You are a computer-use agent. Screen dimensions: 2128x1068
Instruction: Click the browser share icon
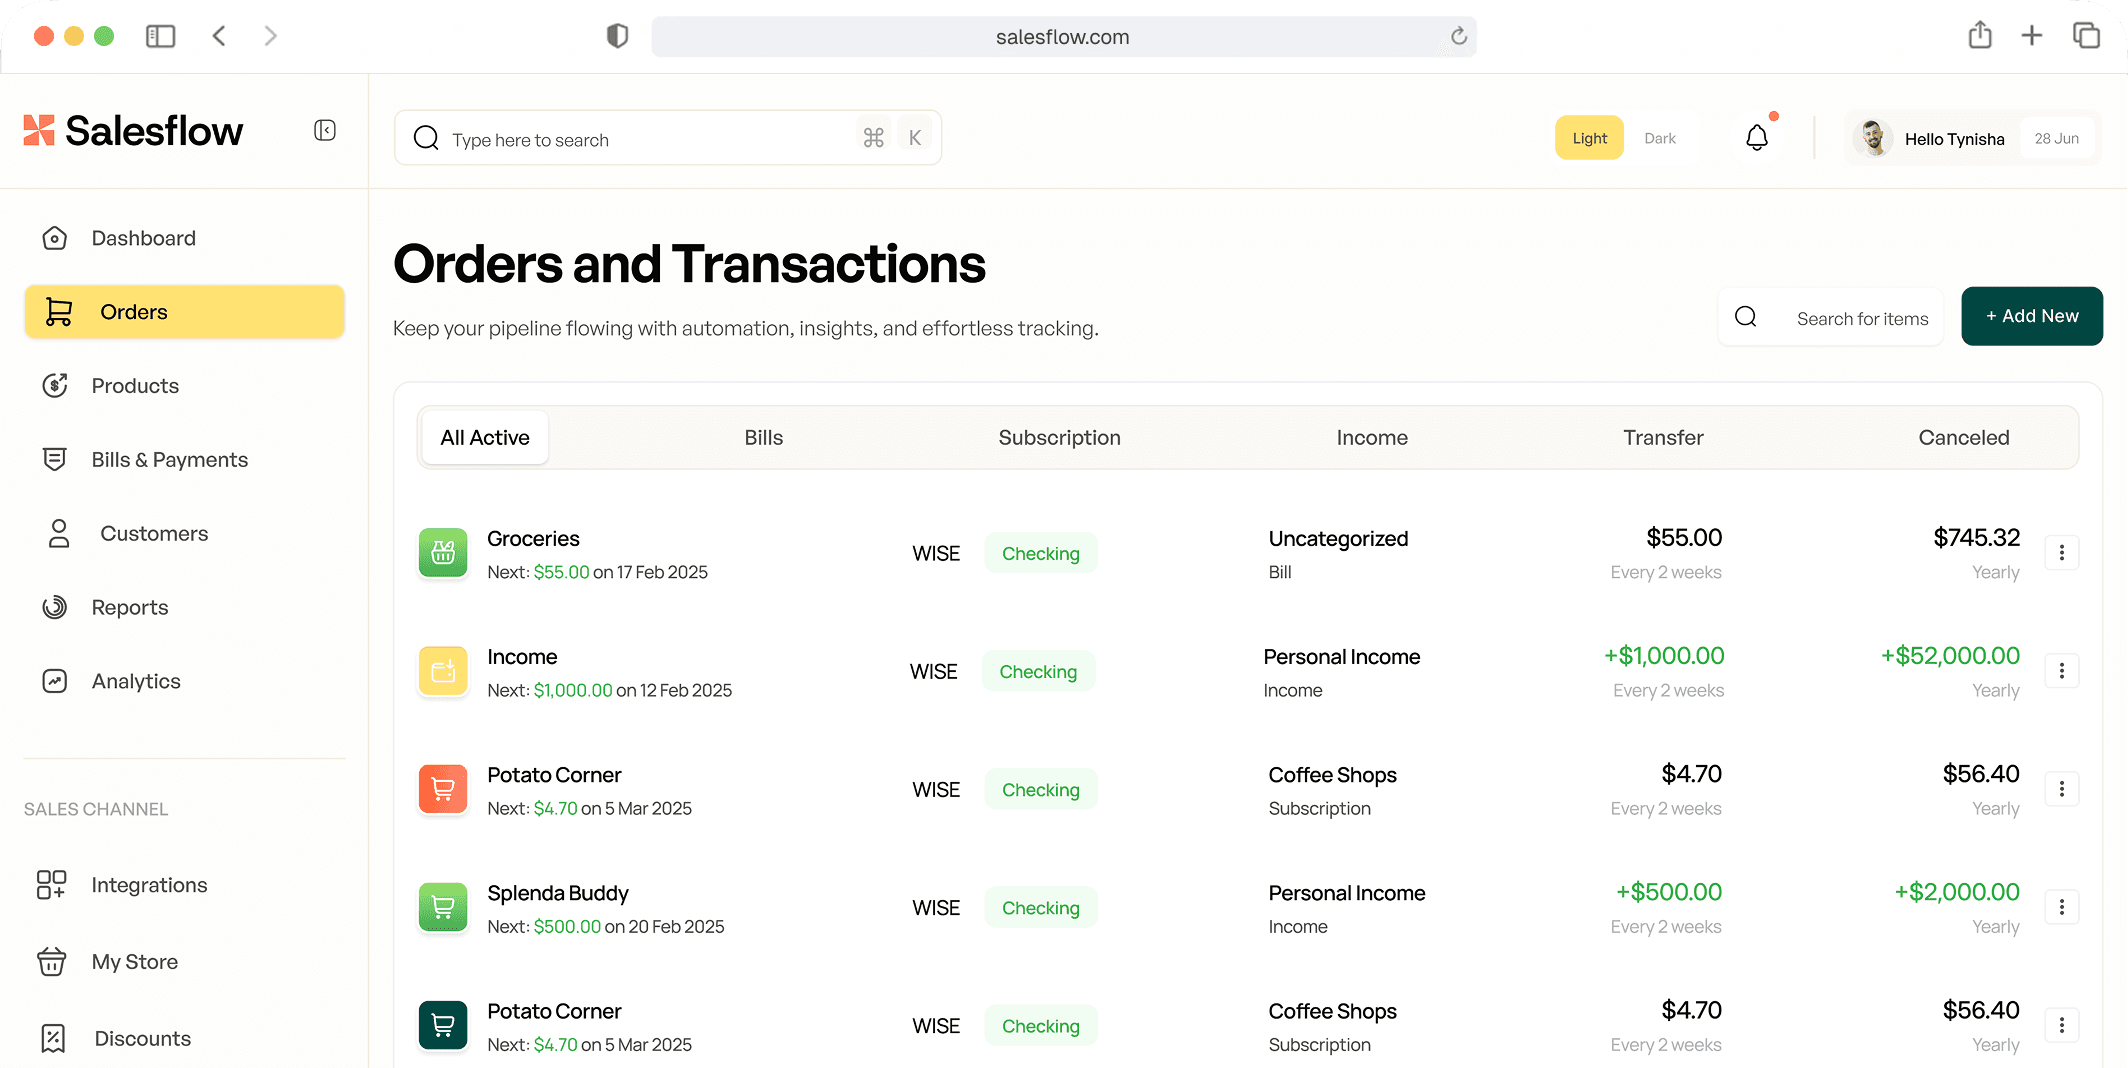[x=1980, y=35]
